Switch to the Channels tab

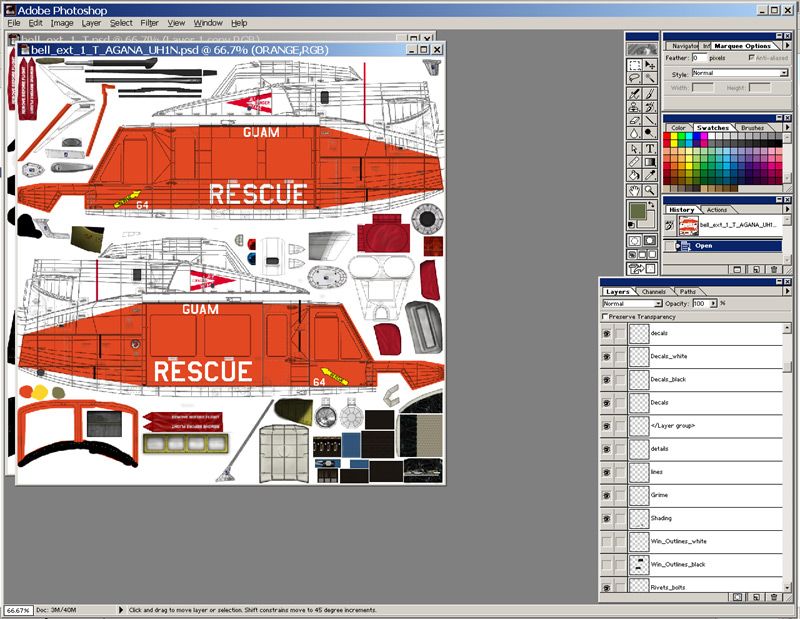tap(654, 291)
